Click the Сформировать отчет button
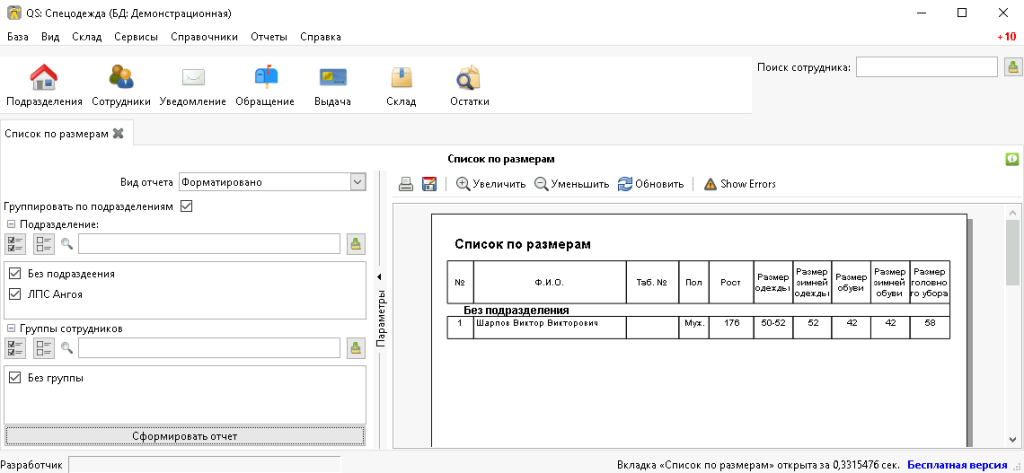 click(x=184, y=436)
